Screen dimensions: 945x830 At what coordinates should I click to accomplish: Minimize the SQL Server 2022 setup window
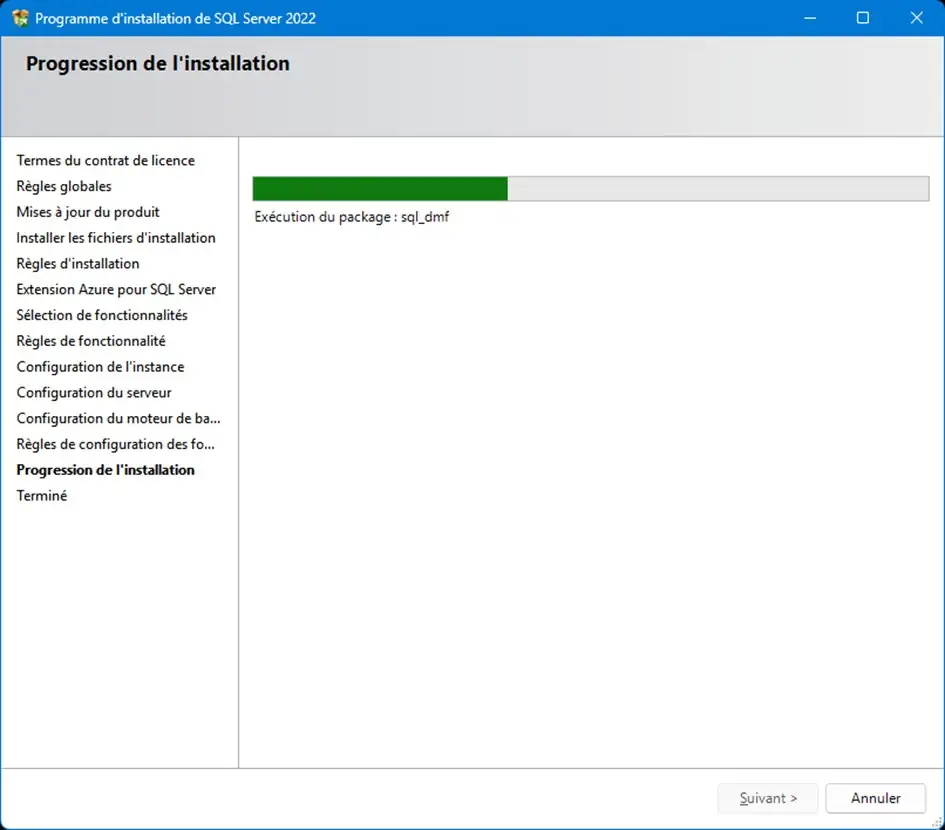coord(810,18)
